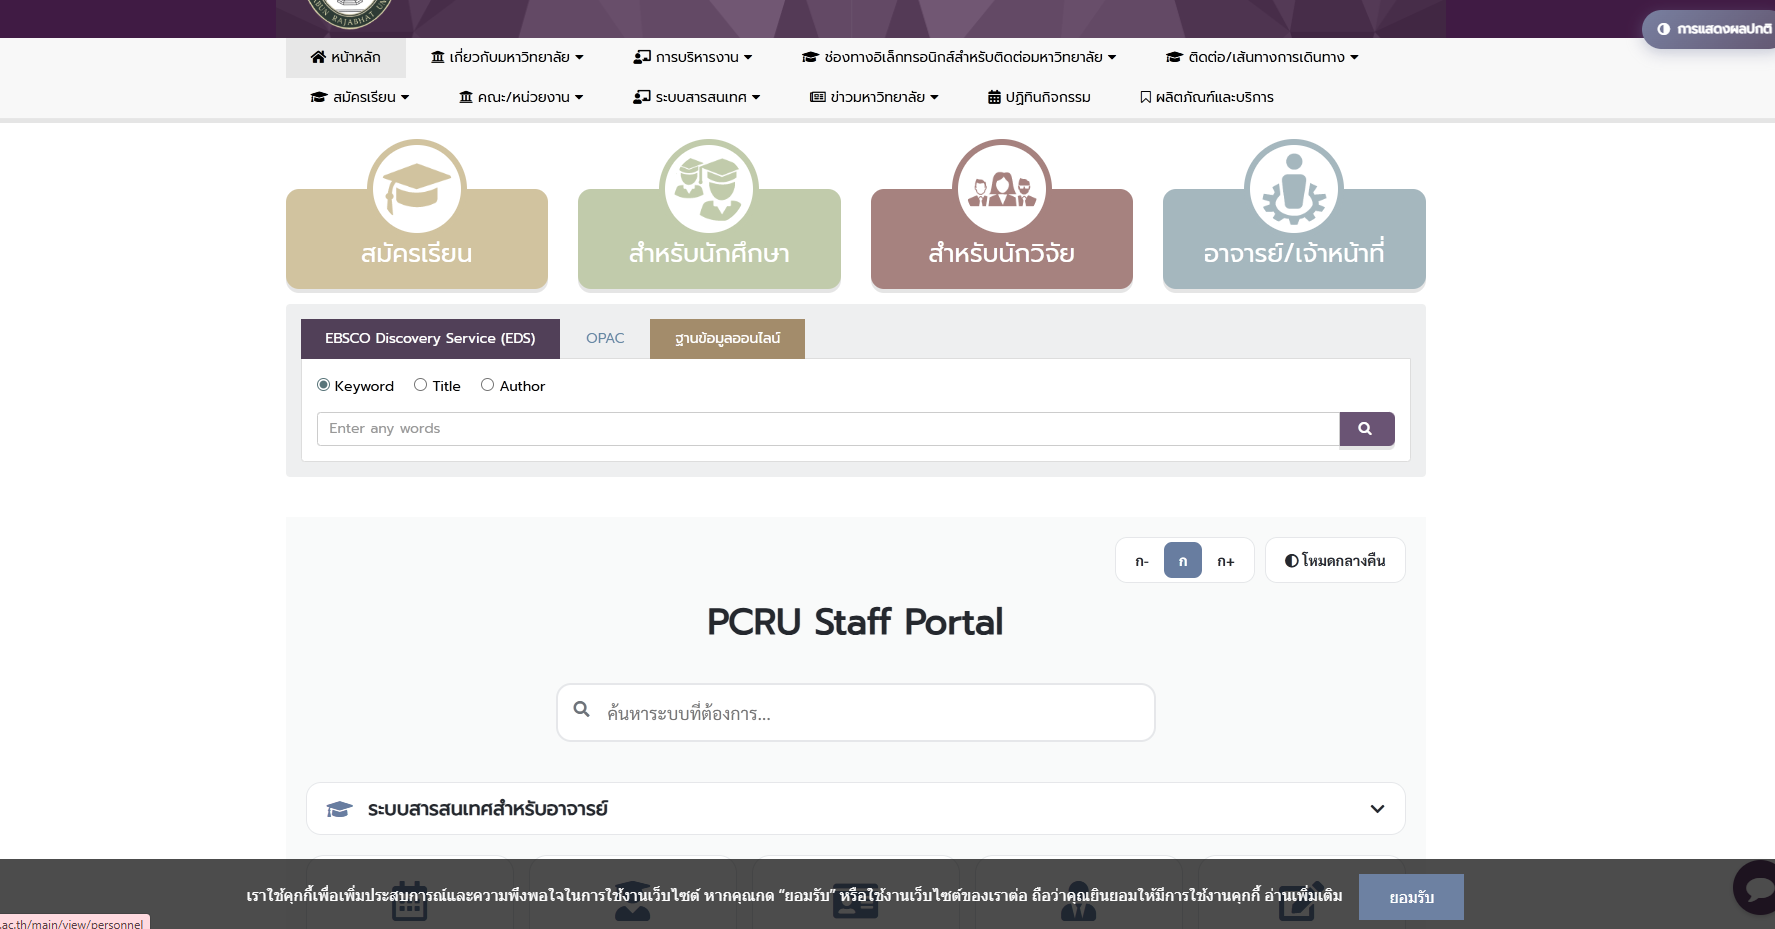Select the Title radio button

click(421, 385)
